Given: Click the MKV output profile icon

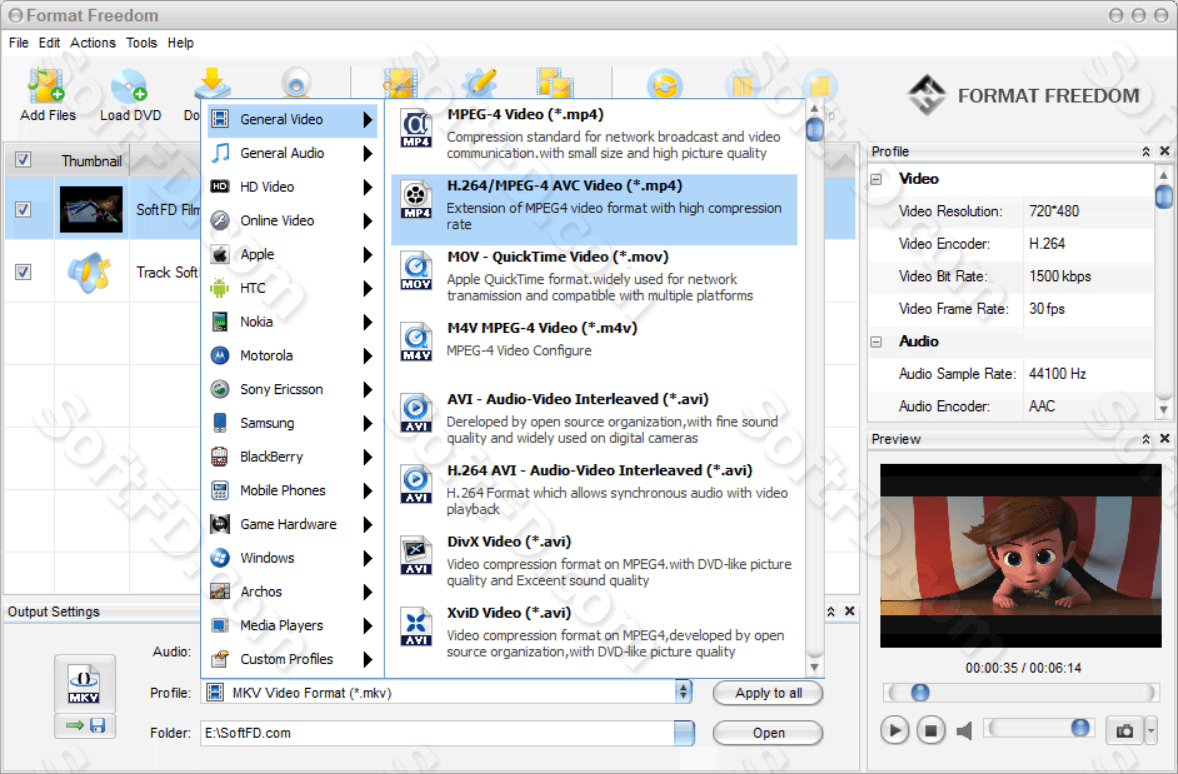Looking at the screenshot, I should point(84,684).
